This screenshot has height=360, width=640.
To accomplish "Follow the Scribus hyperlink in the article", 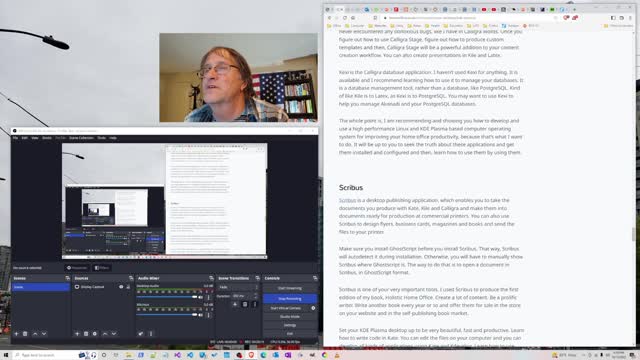I will 347,200.
